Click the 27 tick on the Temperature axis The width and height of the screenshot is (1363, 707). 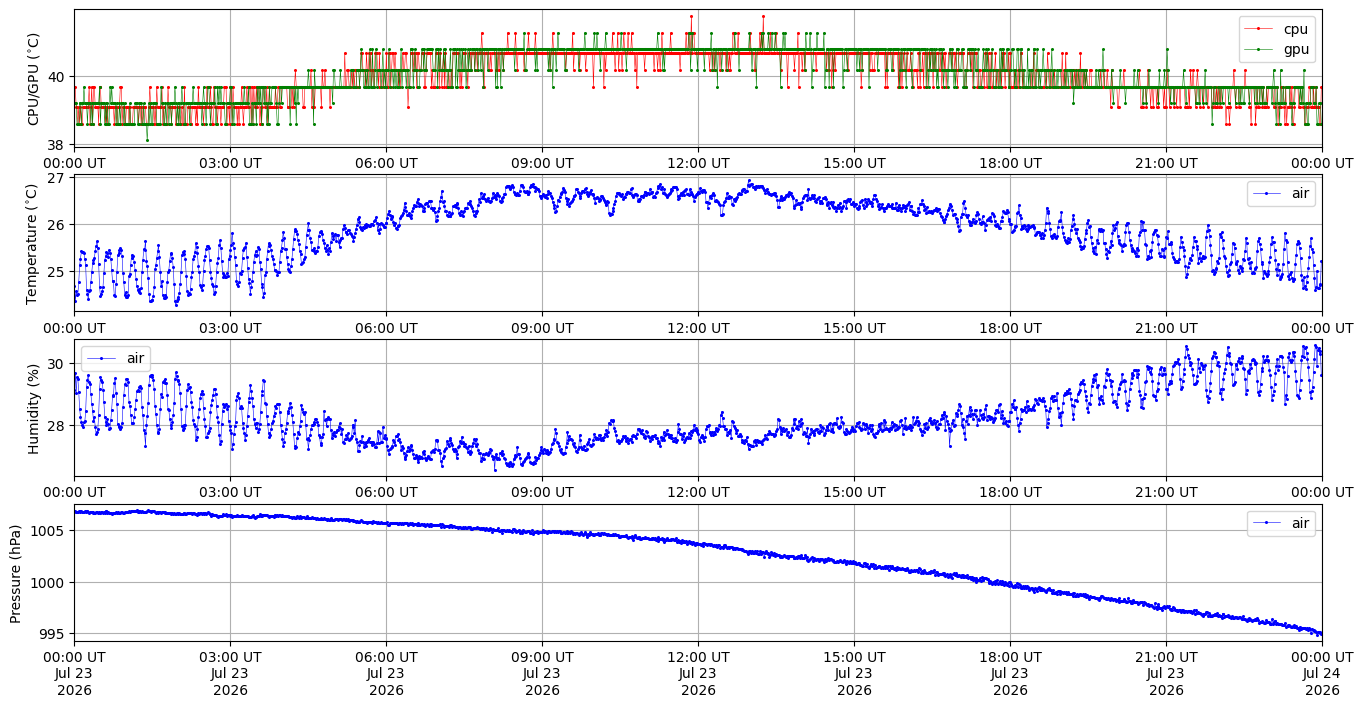coord(57,178)
